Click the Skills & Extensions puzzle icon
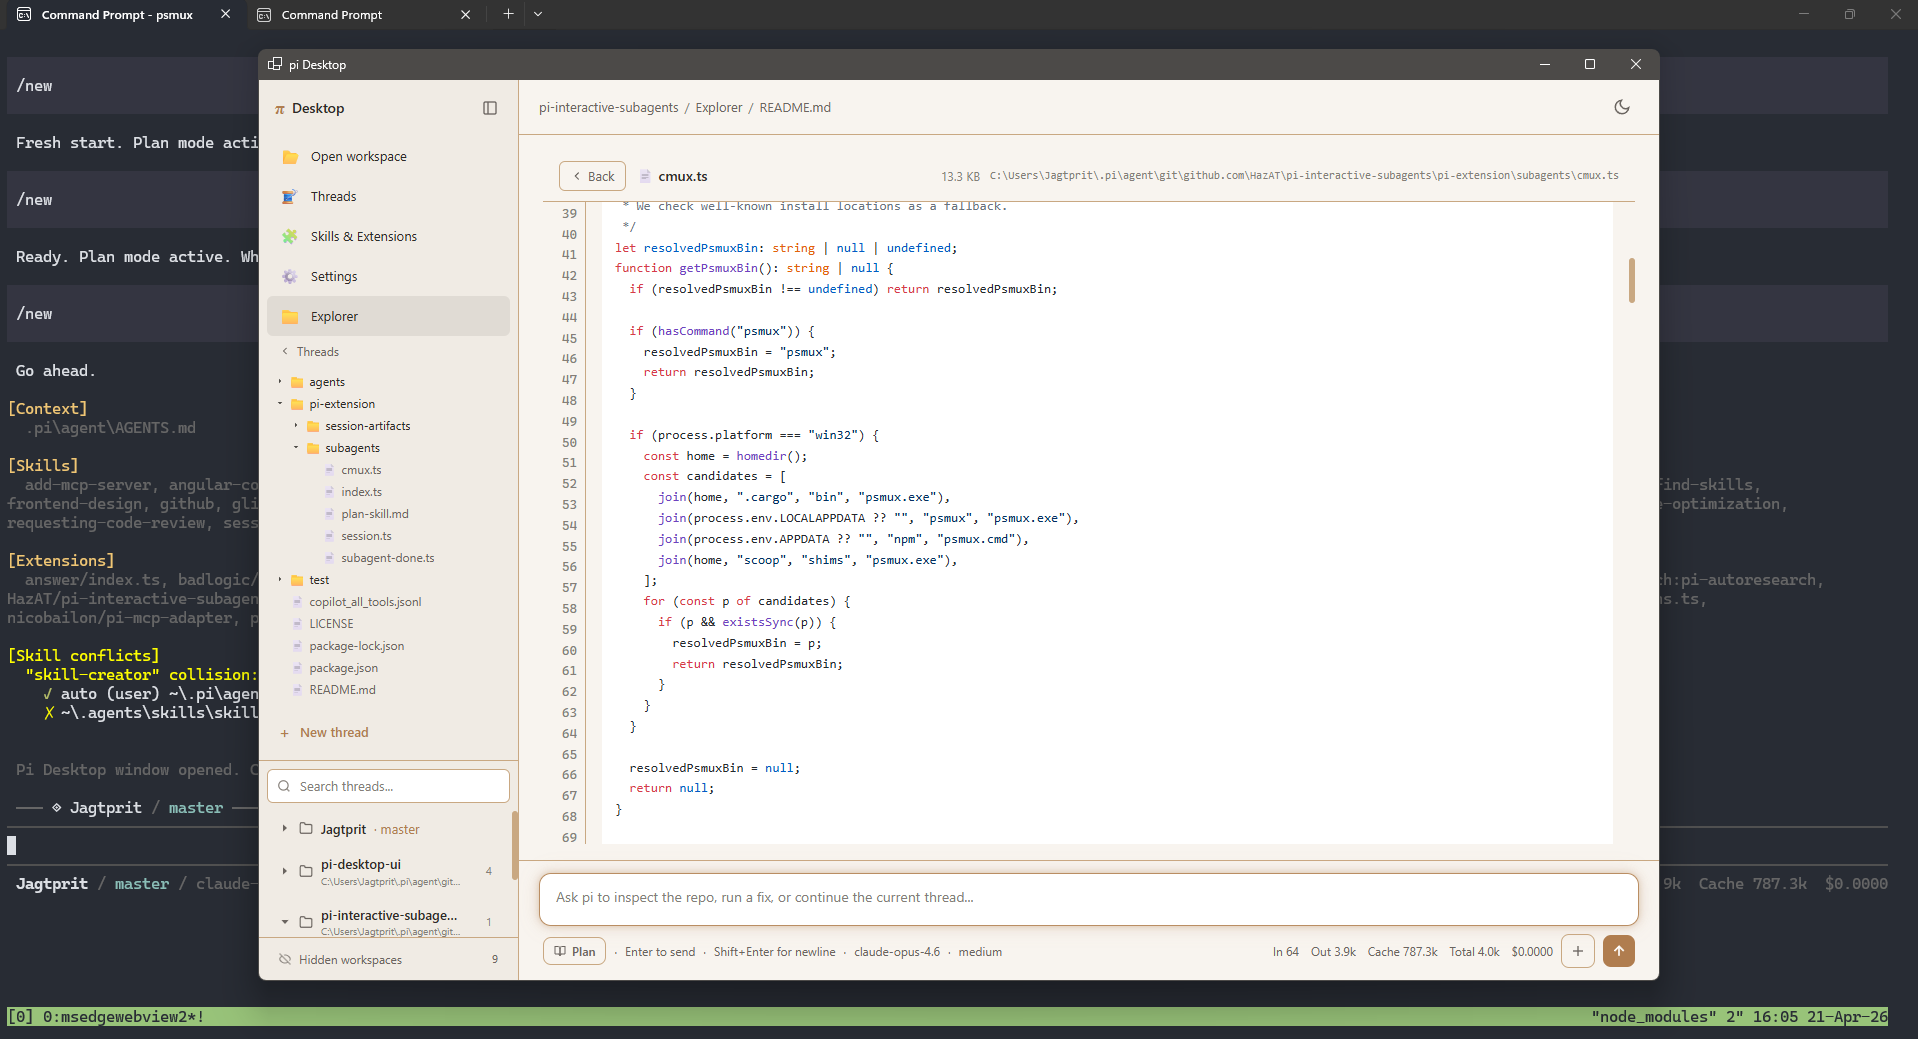Viewport: 1918px width, 1039px height. (290, 237)
